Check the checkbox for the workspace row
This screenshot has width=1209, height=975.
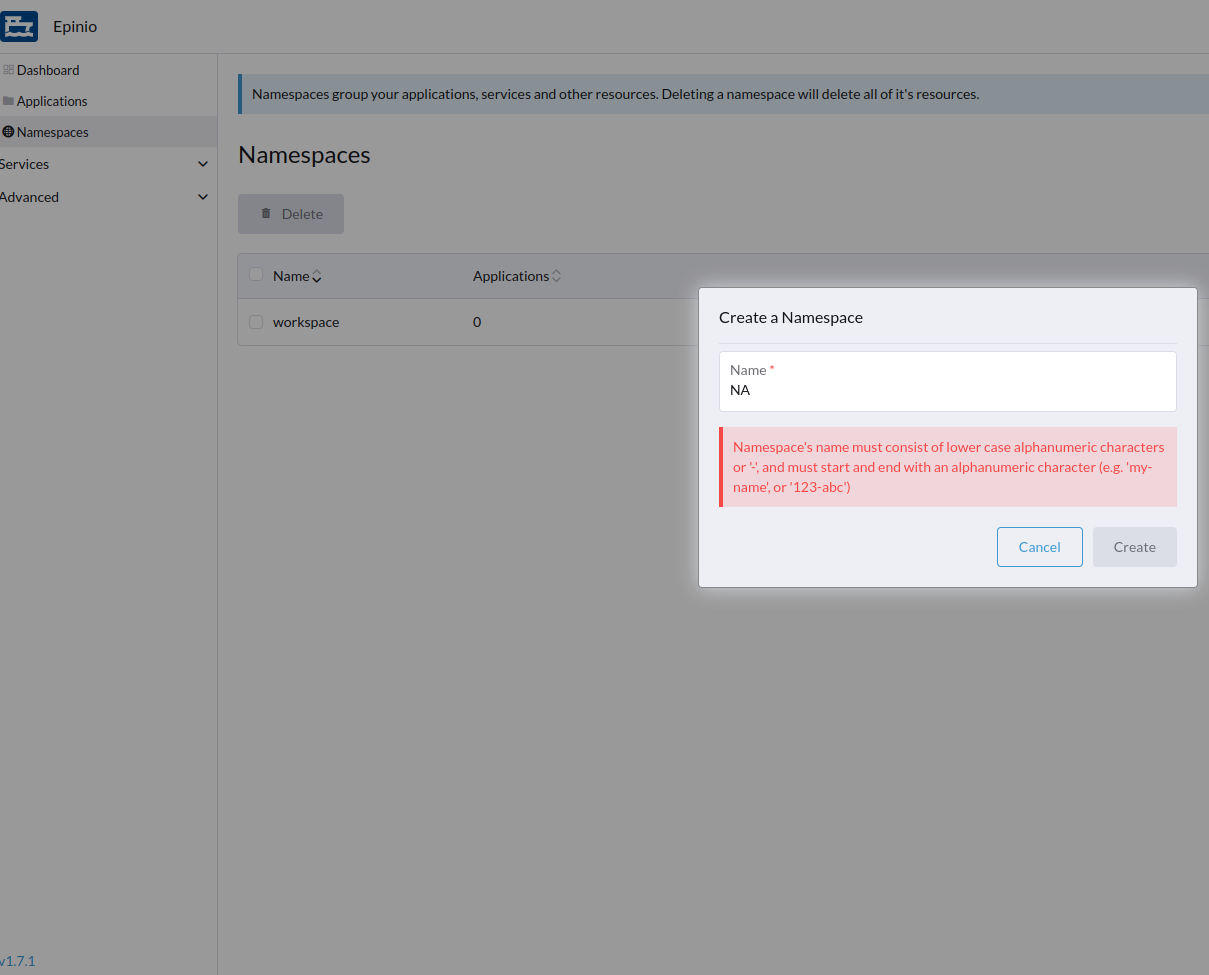click(256, 321)
